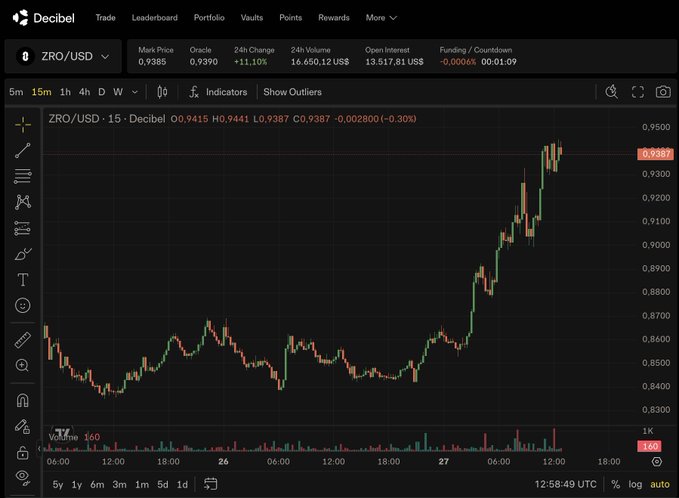Screen dimensions: 679x498
Task: Set chart range to 1m
Action: click(142, 485)
